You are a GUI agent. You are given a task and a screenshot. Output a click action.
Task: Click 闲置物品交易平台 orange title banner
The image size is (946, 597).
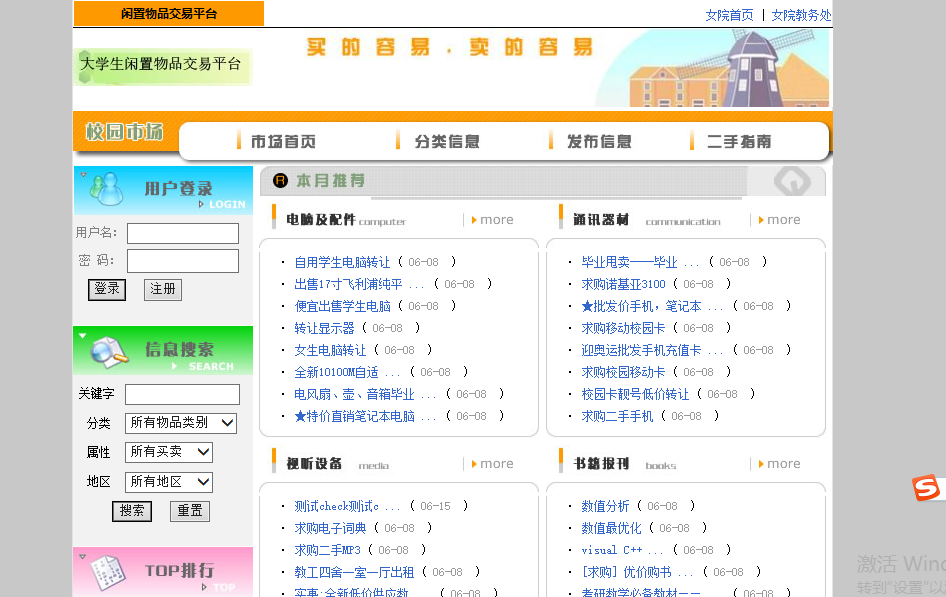pyautogui.click(x=169, y=14)
